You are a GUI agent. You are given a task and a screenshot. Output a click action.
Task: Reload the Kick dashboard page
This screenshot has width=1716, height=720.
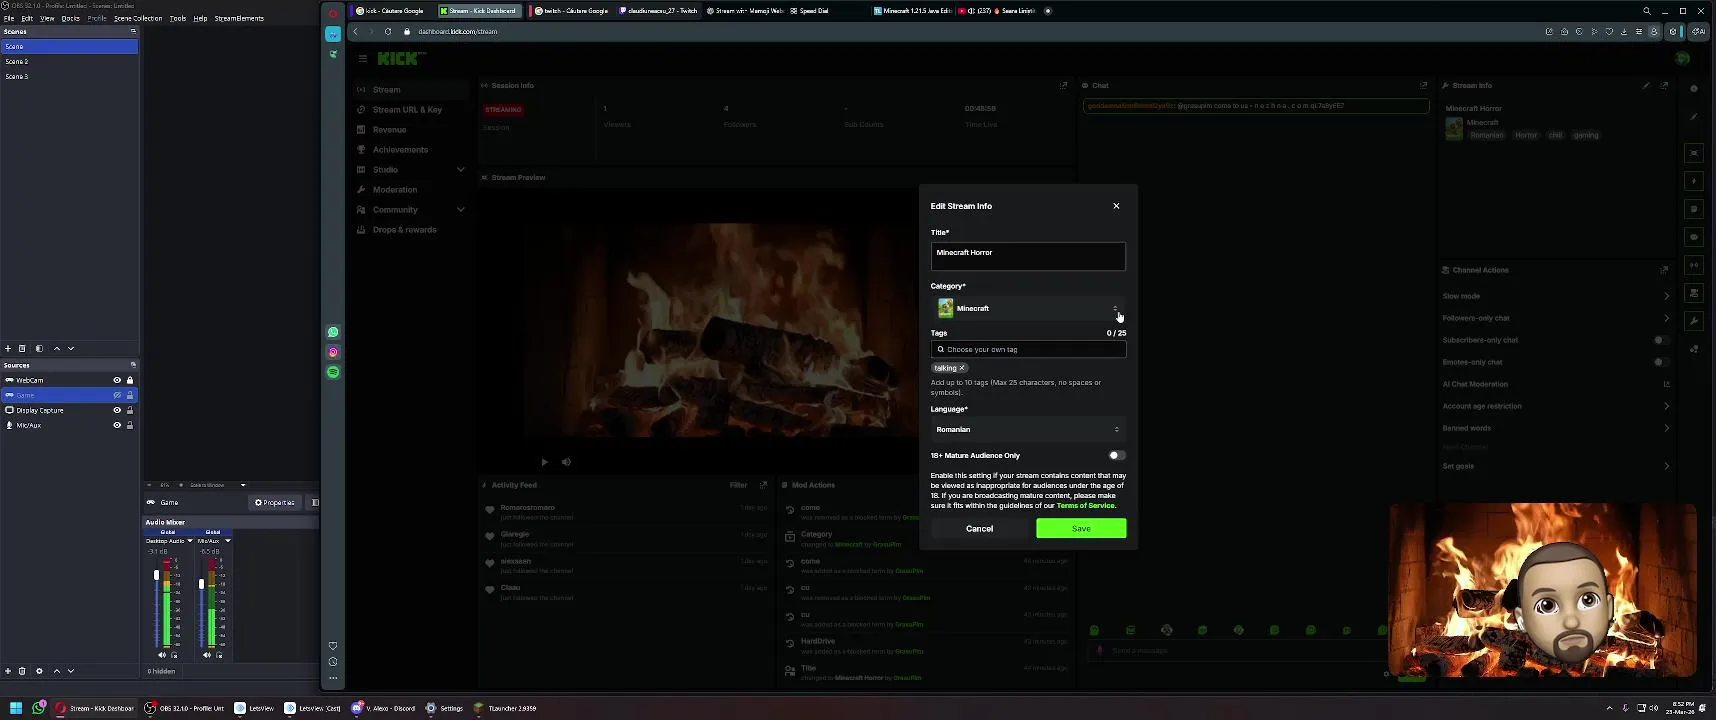388,31
